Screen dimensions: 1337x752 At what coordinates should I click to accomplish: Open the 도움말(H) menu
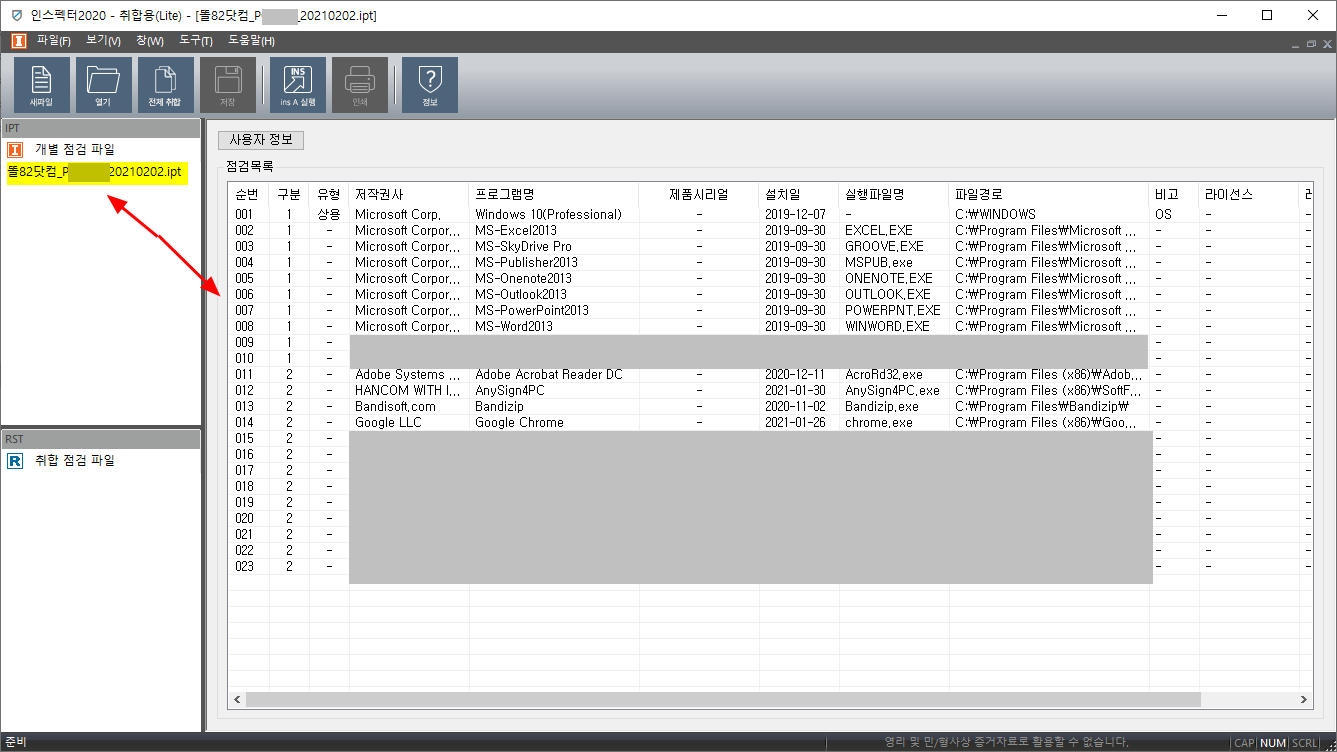pos(251,41)
